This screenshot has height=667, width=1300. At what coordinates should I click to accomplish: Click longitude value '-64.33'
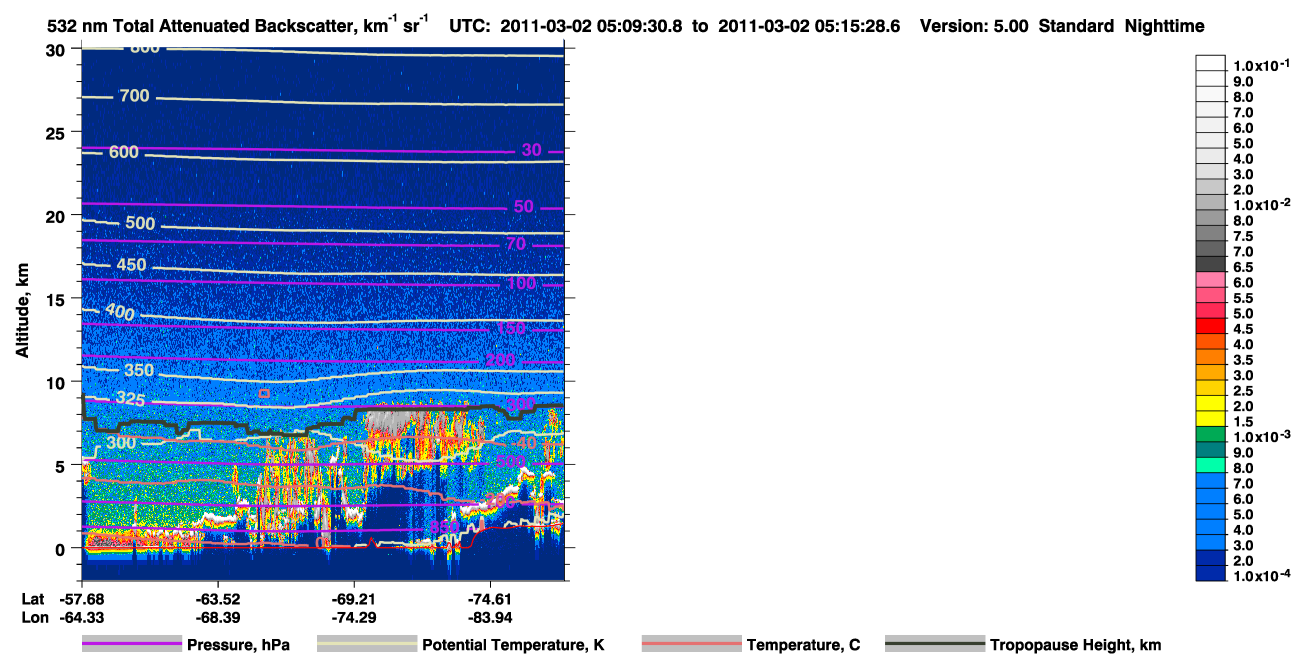(x=81, y=618)
